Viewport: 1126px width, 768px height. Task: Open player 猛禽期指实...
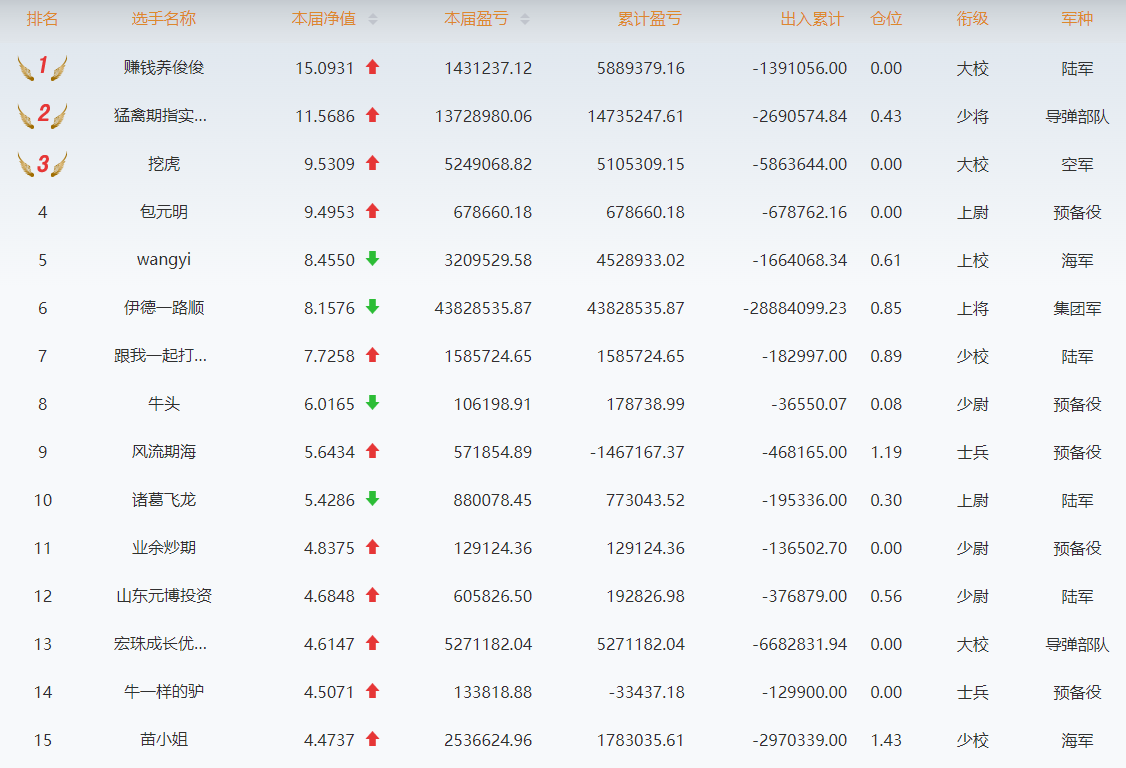click(x=160, y=116)
